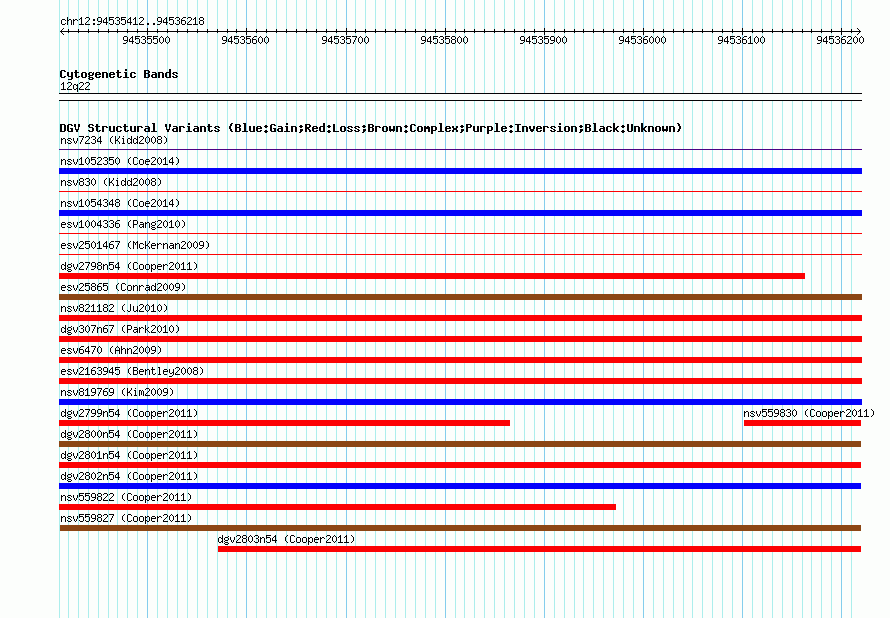Click ruler position 94536100
Image resolution: width=890 pixels, height=618 pixels.
pyautogui.click(x=741, y=40)
